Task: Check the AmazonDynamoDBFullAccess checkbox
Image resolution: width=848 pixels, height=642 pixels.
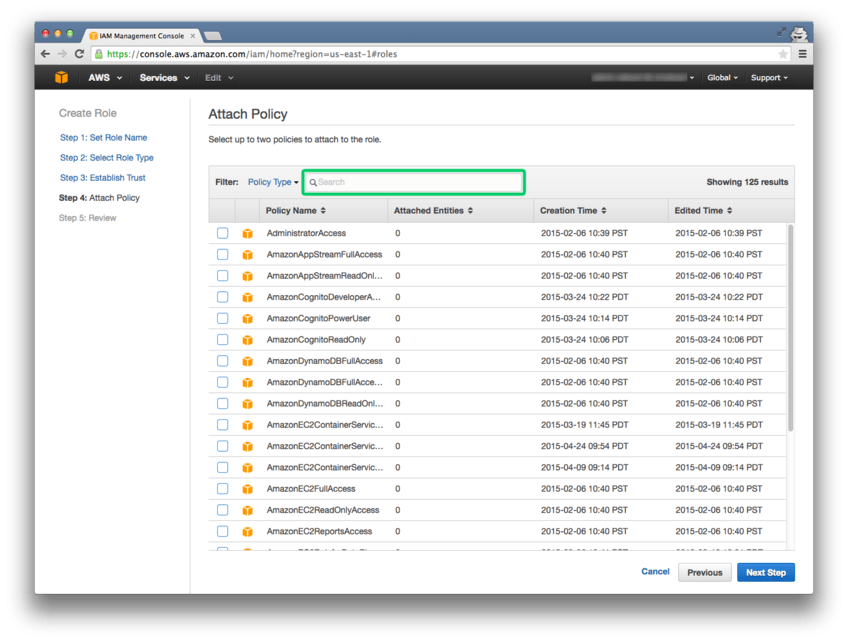Action: 222,361
